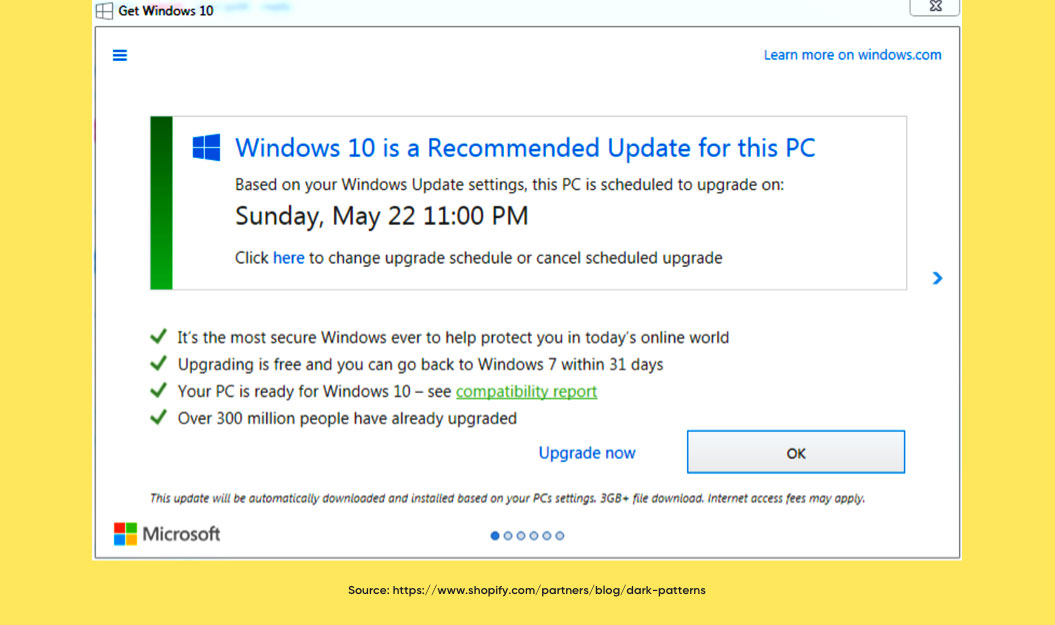
Task: Click the checkmark next to the free upgrade bullet
Action: coord(158,362)
